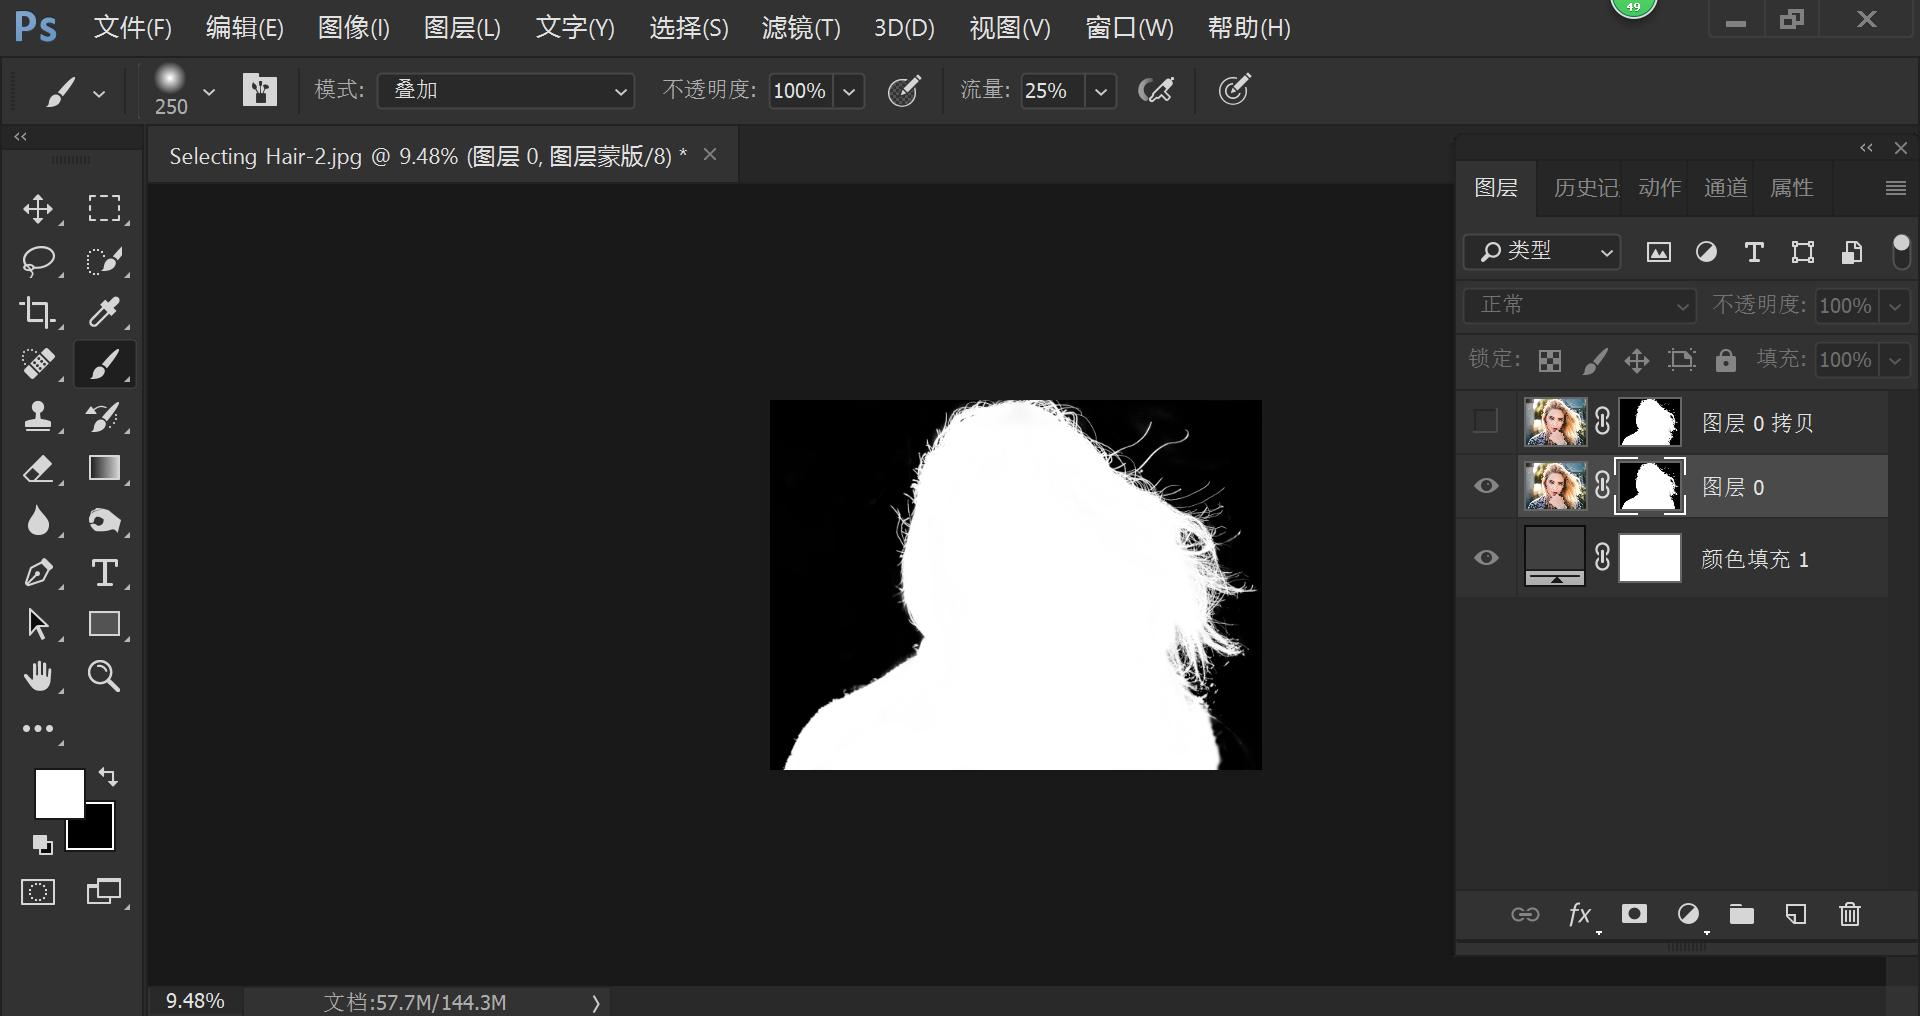
Task: Choose the Pen tool
Action: click(39, 572)
